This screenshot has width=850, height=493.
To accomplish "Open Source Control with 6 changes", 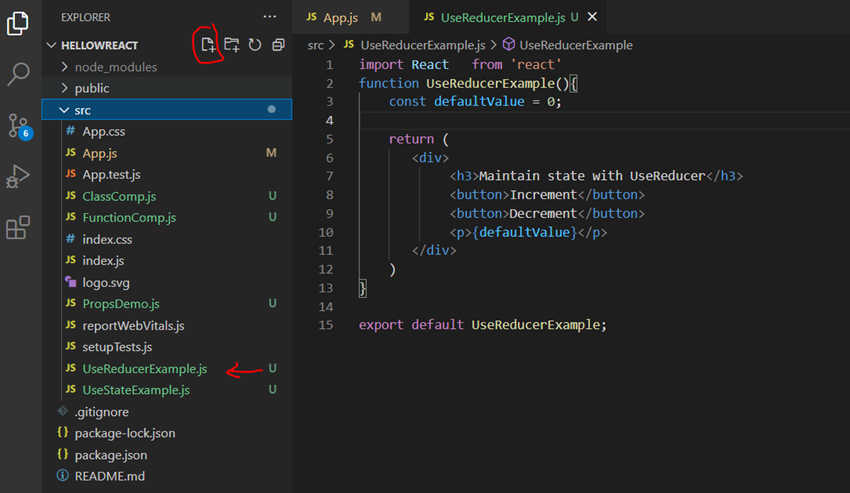I will click(x=20, y=126).
